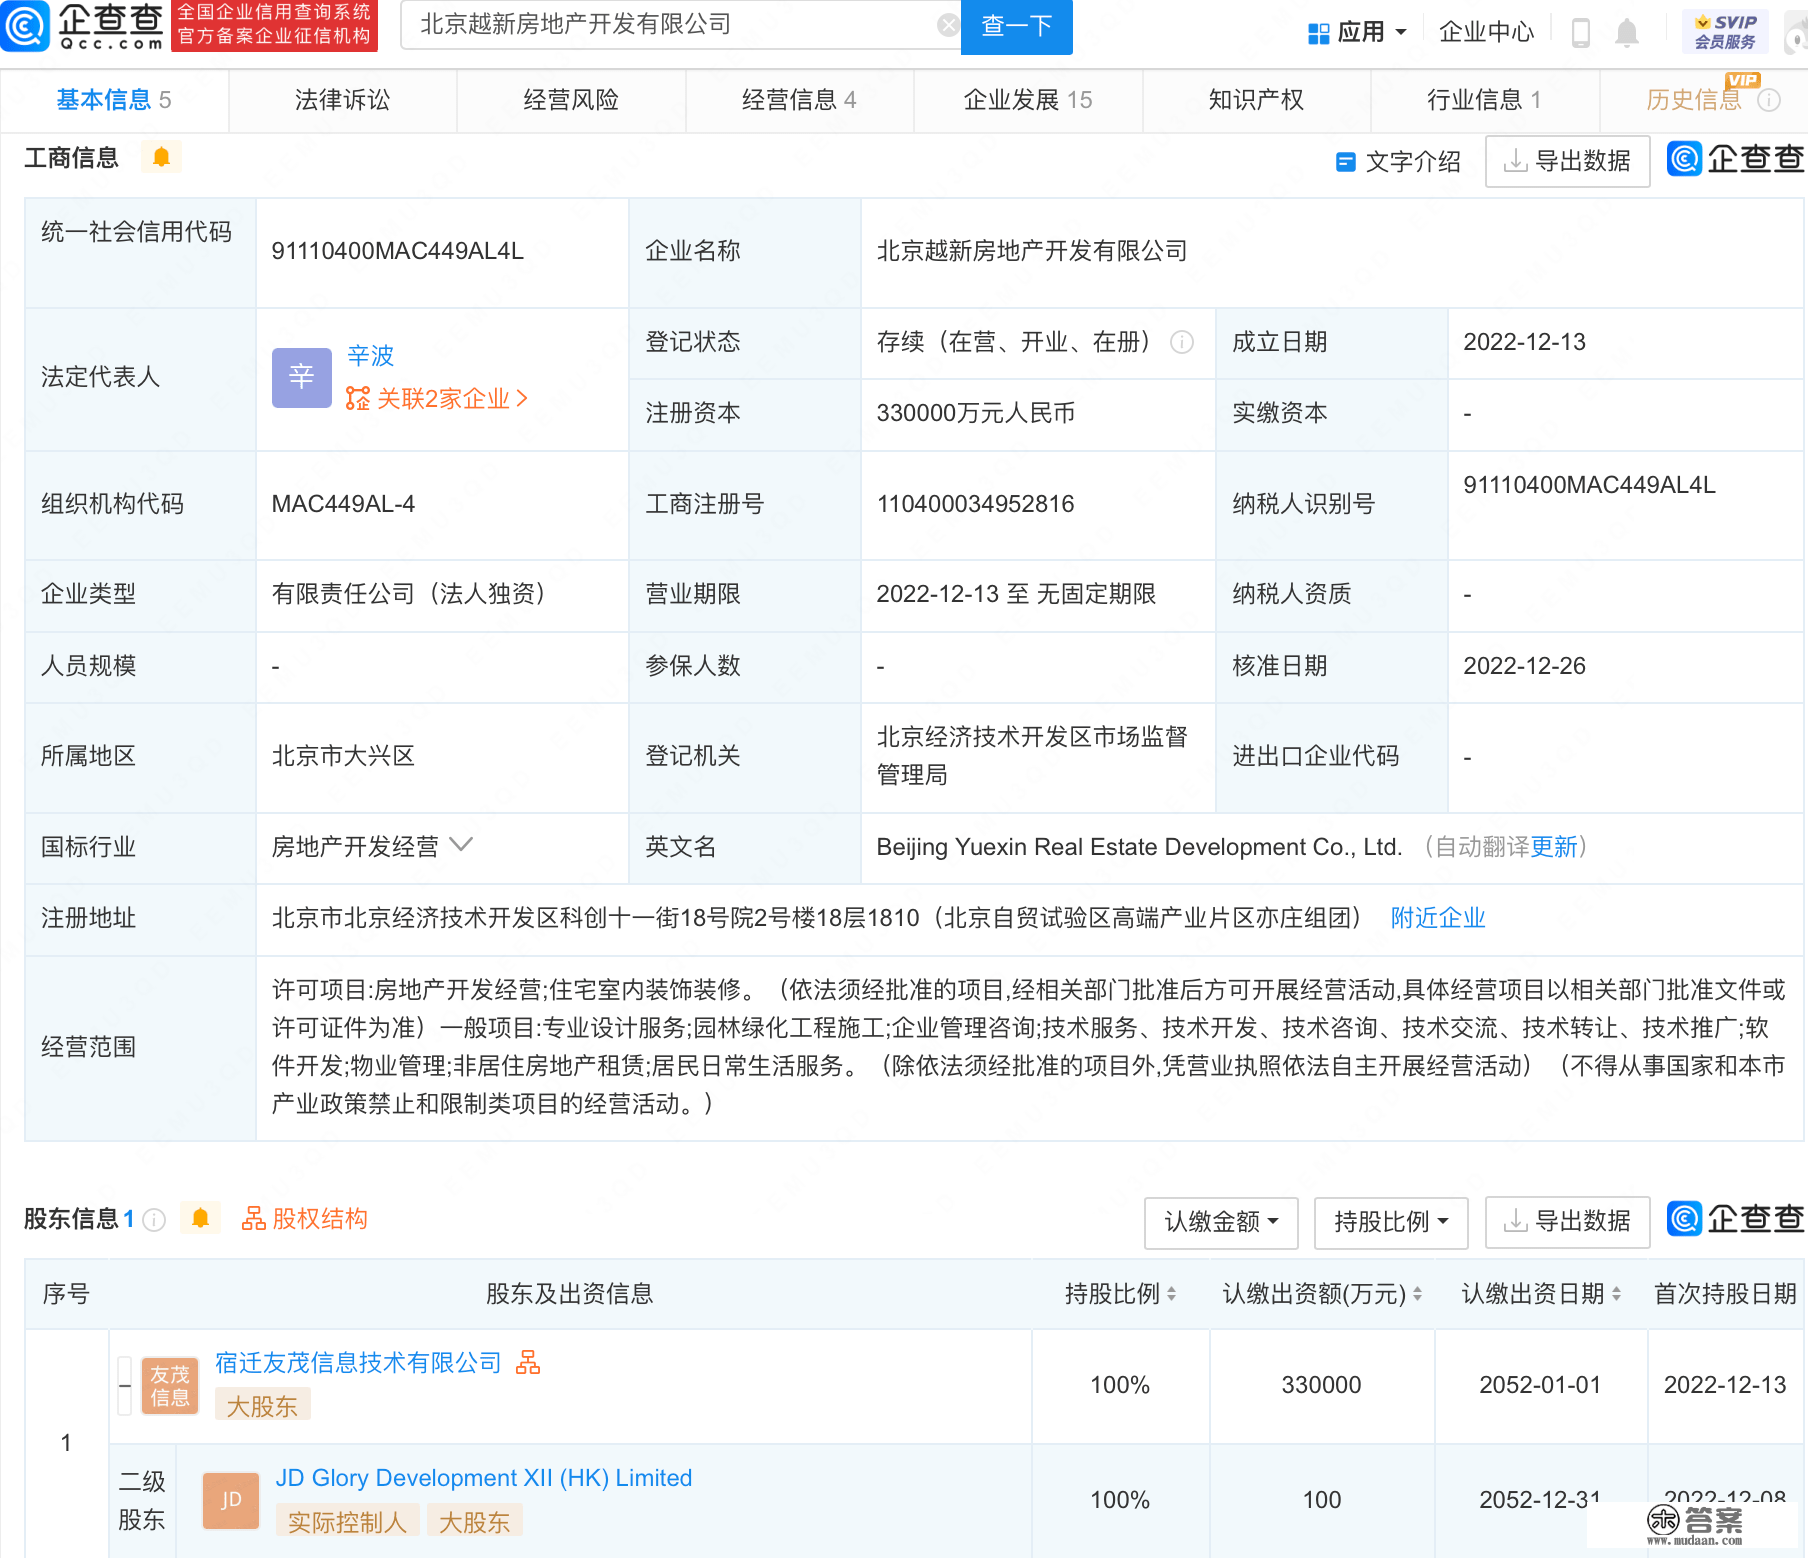Click the bell icon beside 股东信息

click(200, 1218)
